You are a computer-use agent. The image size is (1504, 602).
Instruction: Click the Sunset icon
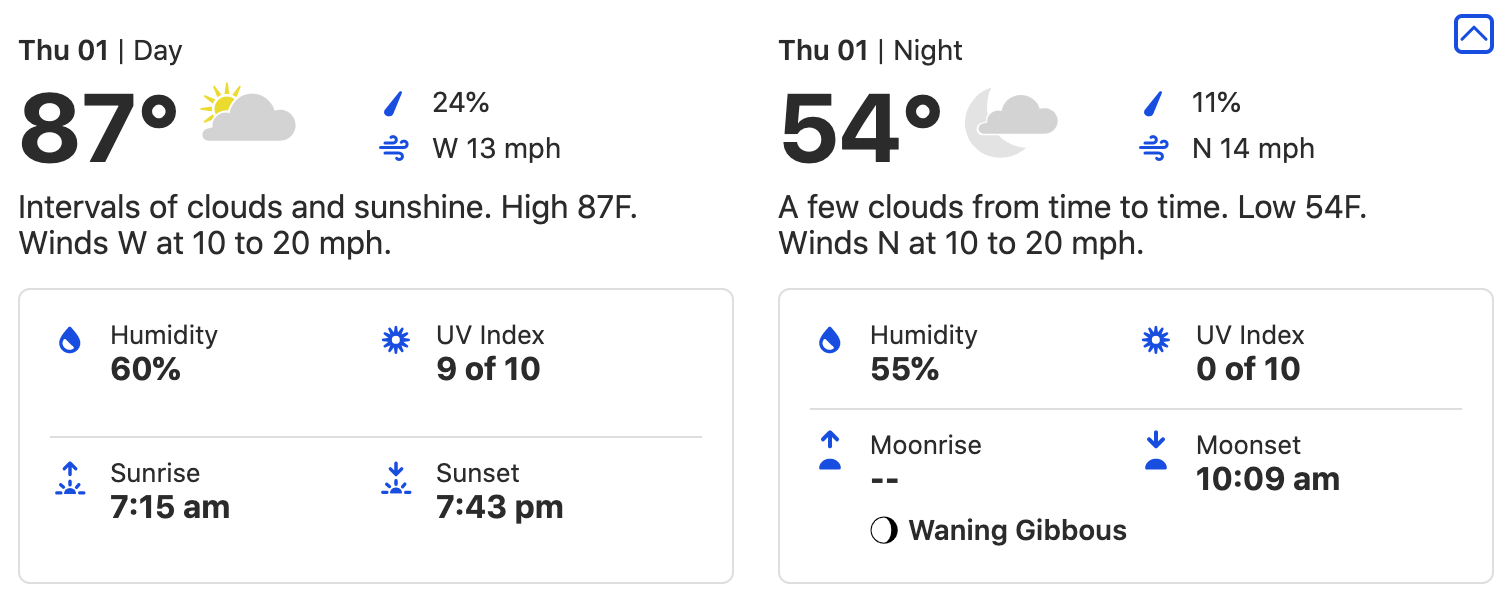tap(396, 480)
